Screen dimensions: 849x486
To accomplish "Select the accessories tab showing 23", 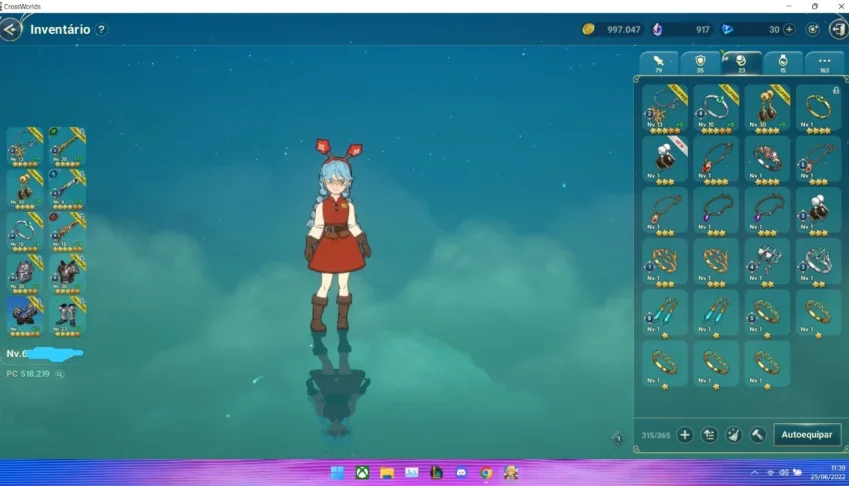I will click(741, 63).
